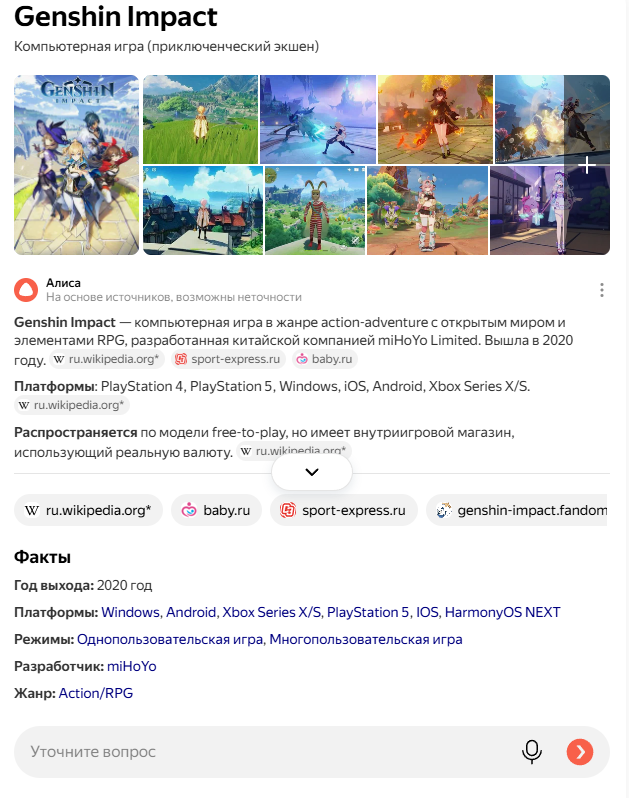Open the Genshin Impact cover art thumbnail
The width and height of the screenshot is (629, 798).
click(76, 165)
